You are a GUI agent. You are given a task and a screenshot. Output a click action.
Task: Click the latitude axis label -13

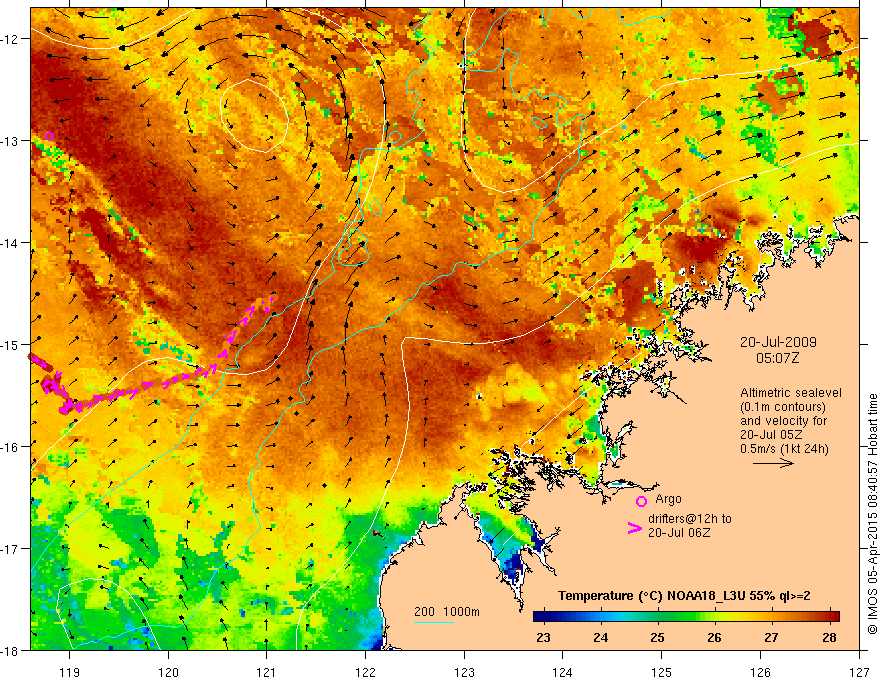click(10, 140)
